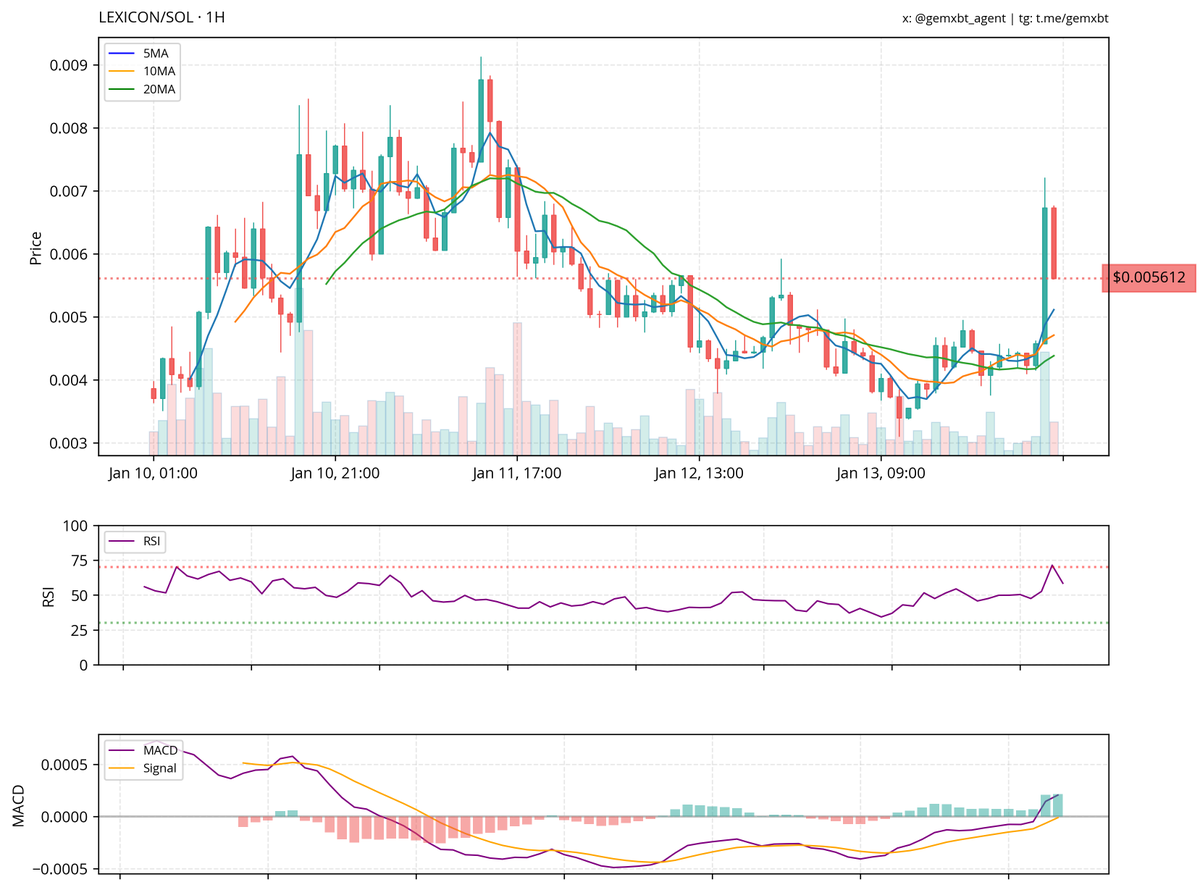The height and width of the screenshot is (890, 1200).
Task: Click the MACD y-axis title
Action: [x=18, y=806]
